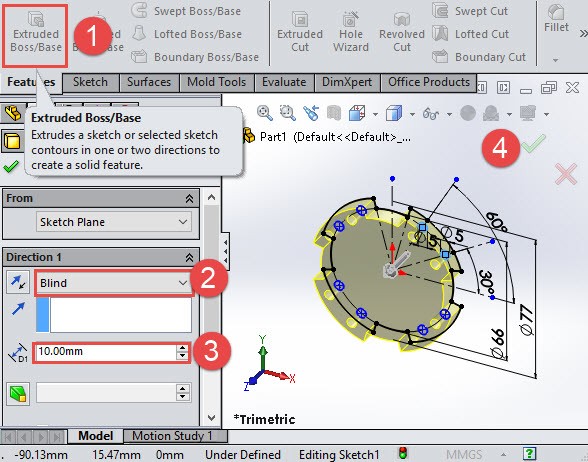This screenshot has height=462, width=588.
Task: Click Previous View icon
Action: pyautogui.click(x=311, y=113)
